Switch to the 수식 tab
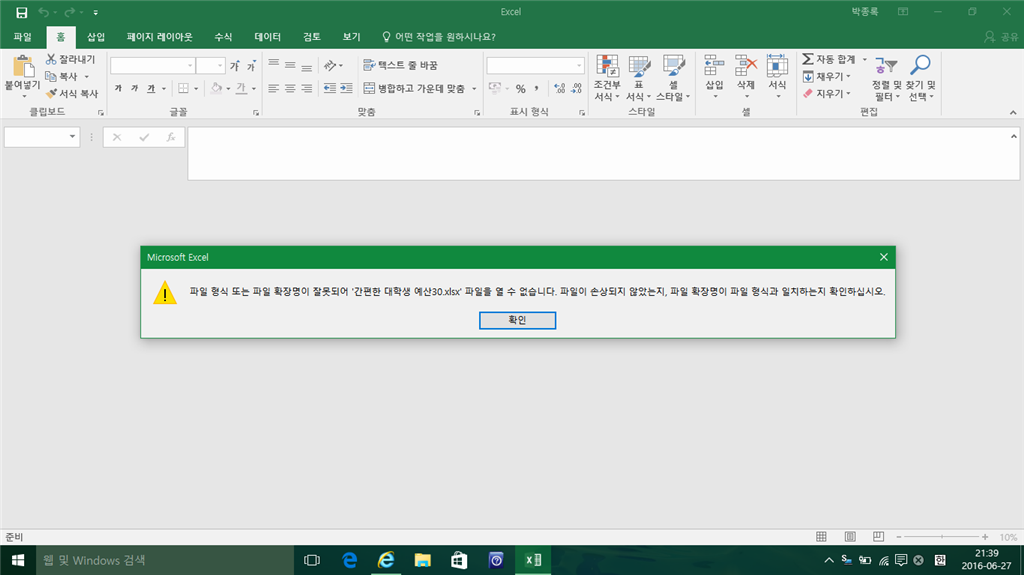The height and width of the screenshot is (575, 1024). coord(223,37)
